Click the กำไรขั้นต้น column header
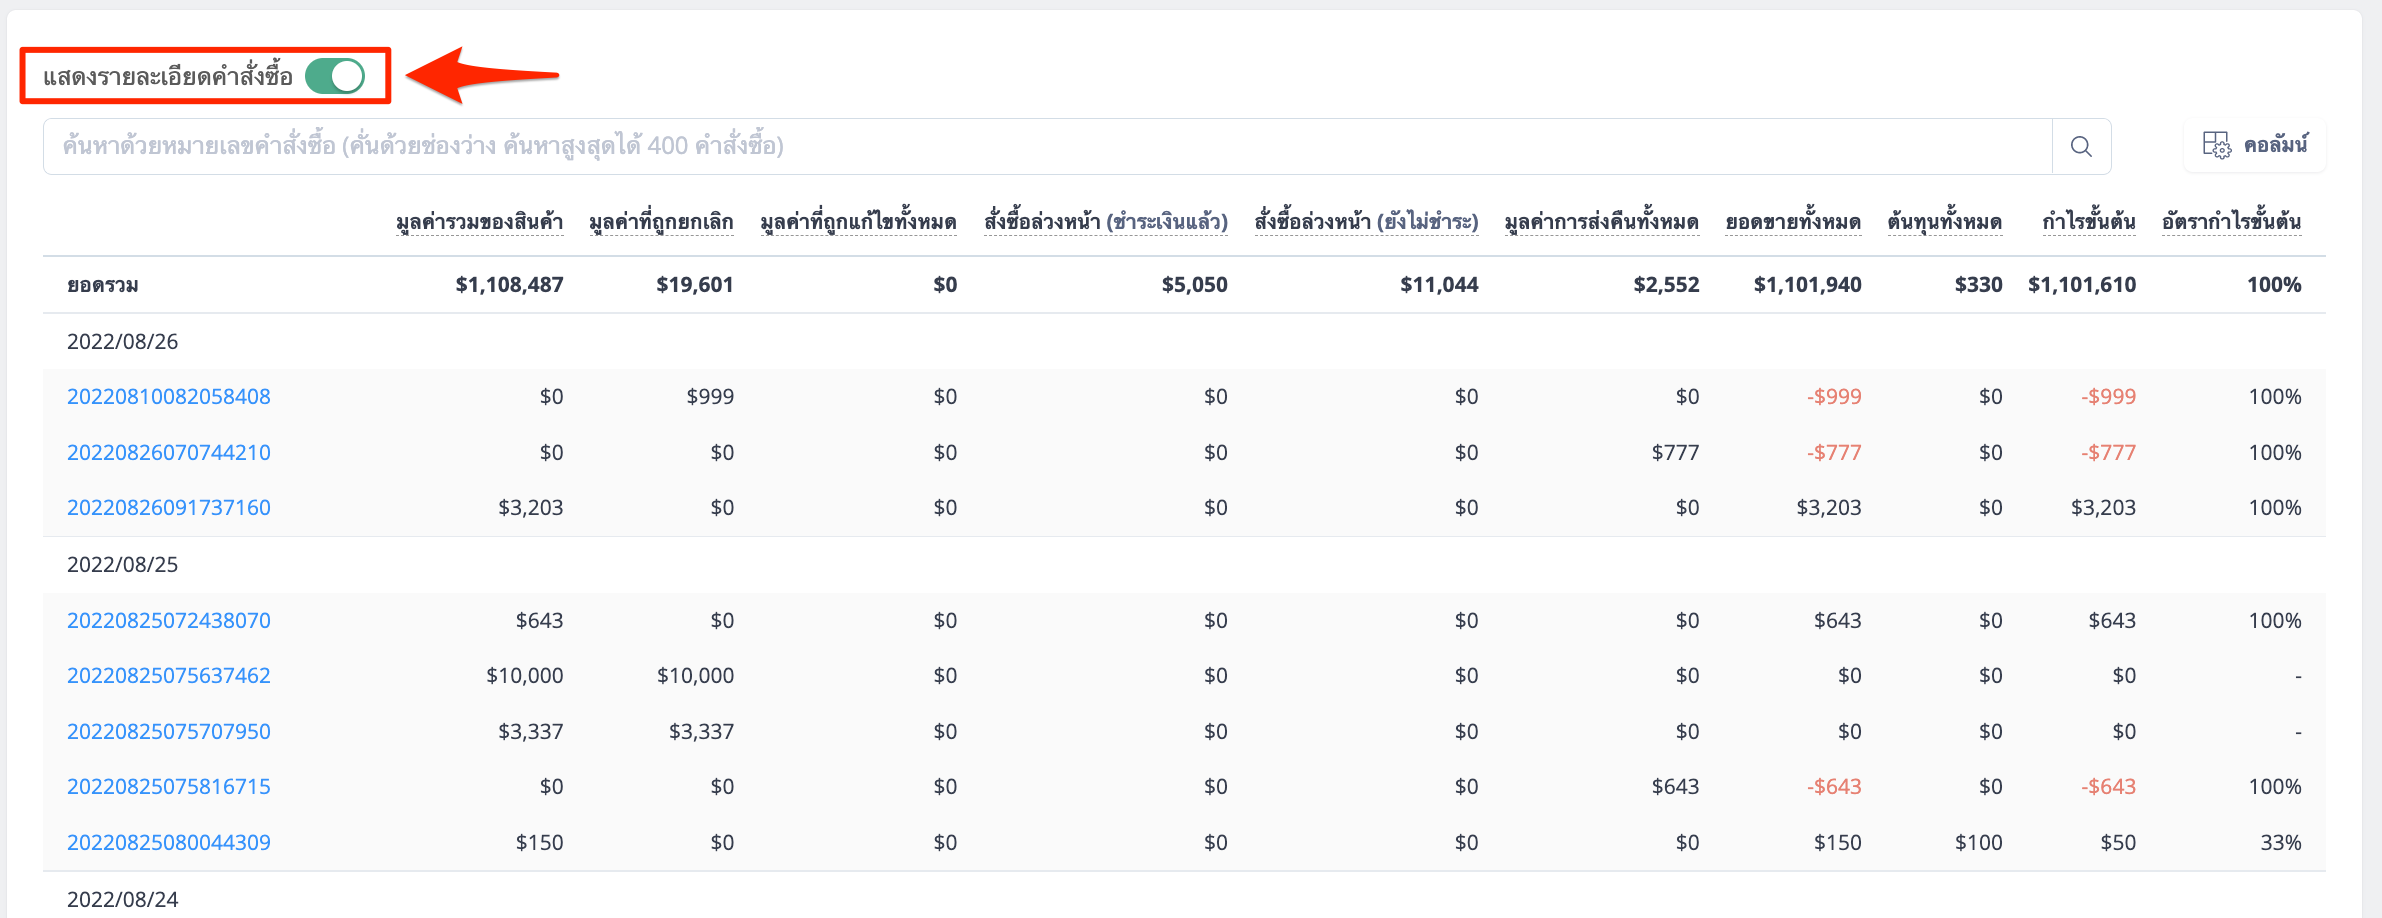Image resolution: width=2382 pixels, height=918 pixels. tap(2089, 222)
